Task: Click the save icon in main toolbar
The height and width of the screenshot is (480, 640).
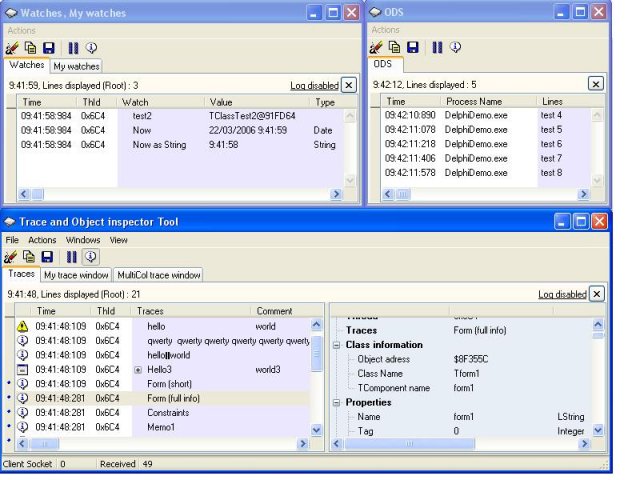Action: (47, 257)
